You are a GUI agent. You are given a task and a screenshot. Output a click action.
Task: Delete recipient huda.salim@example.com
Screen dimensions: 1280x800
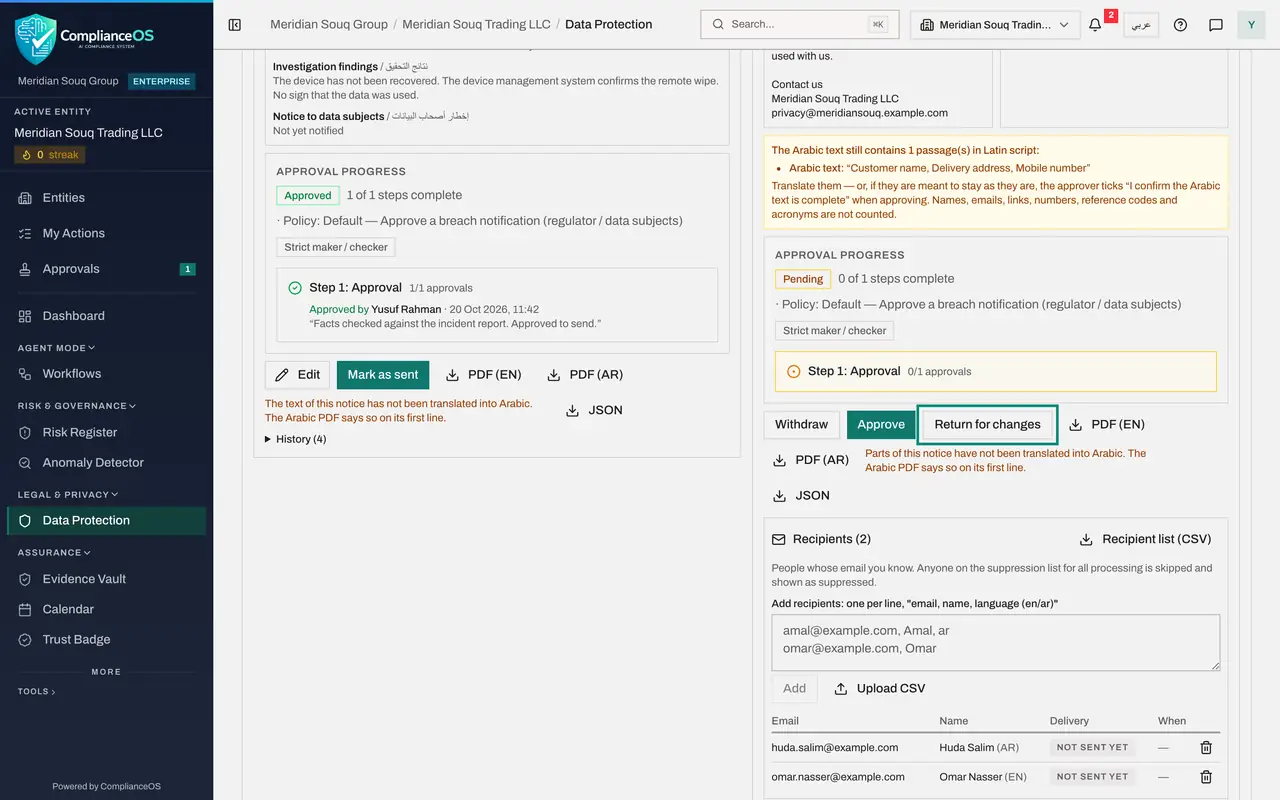click(1206, 747)
